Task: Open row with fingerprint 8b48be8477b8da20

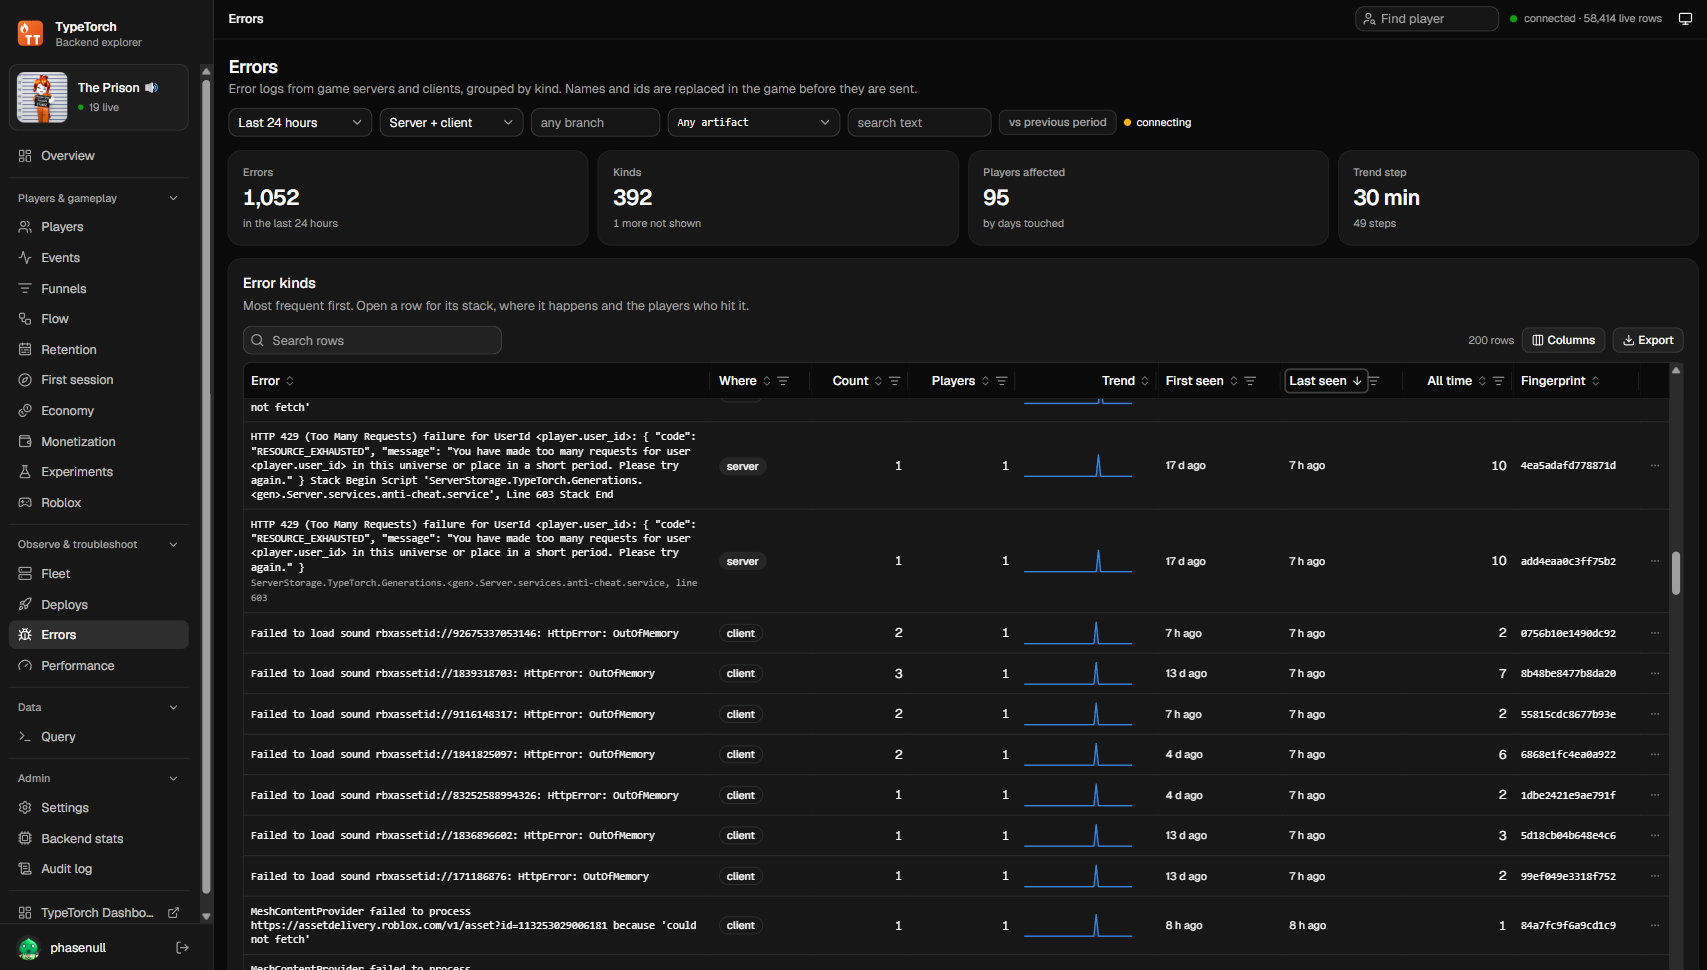Action: (956, 674)
